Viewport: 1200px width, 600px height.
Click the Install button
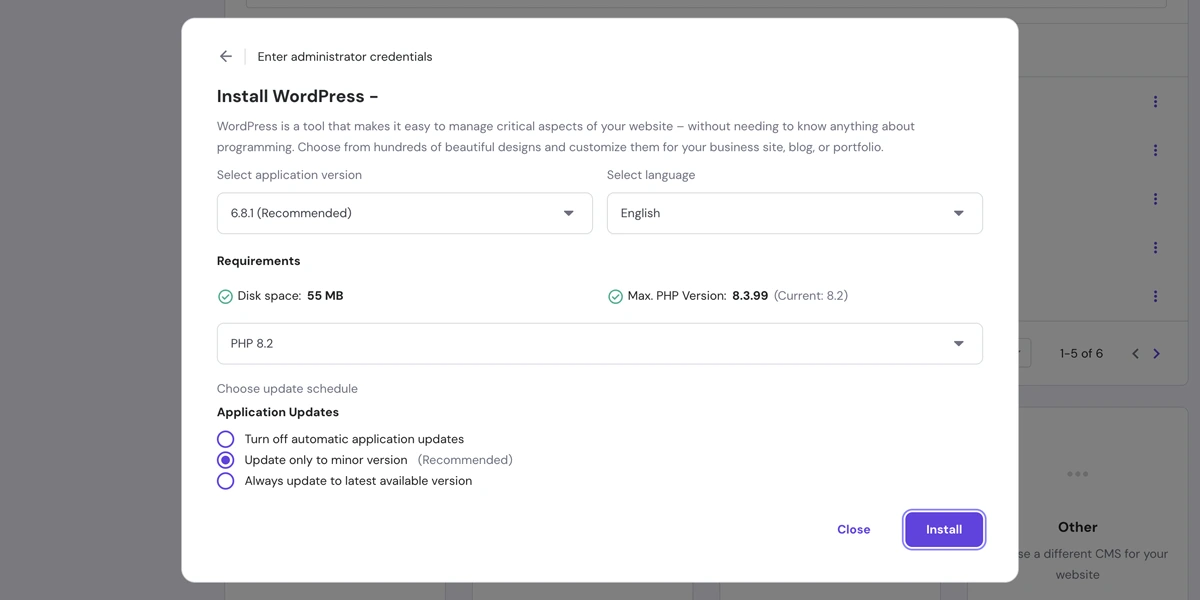pos(944,530)
